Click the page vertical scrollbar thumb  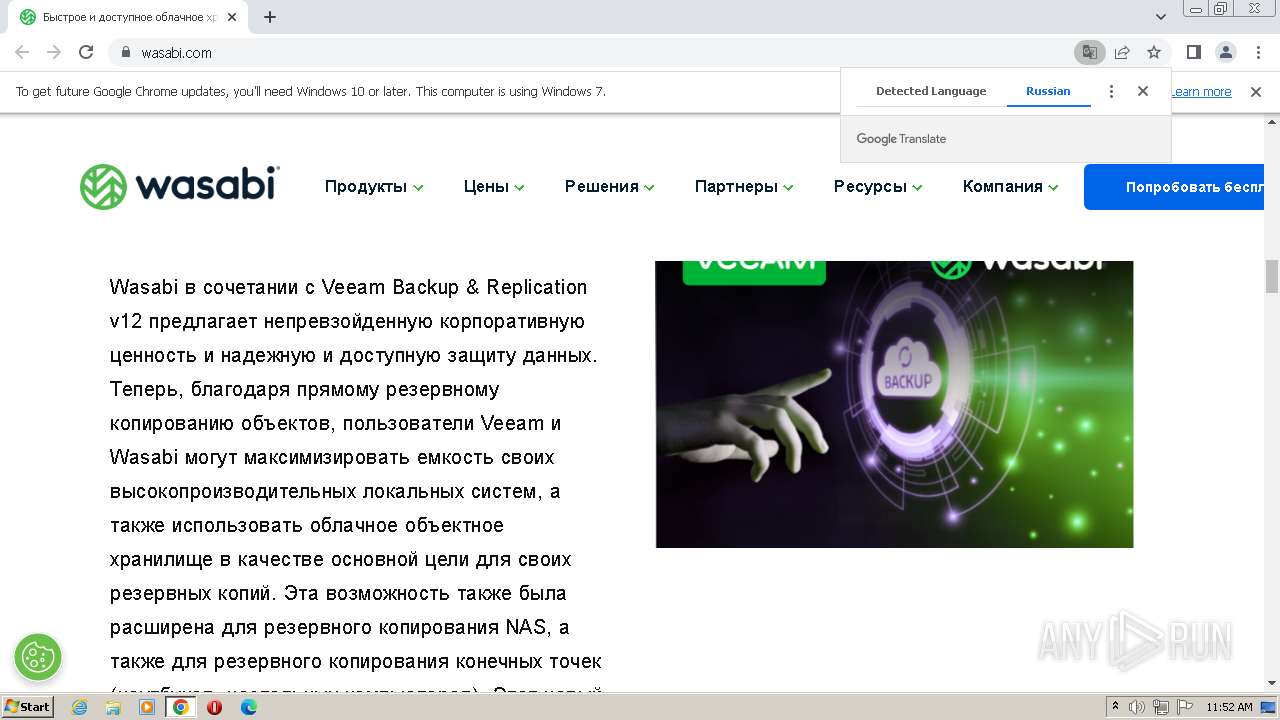(1272, 276)
